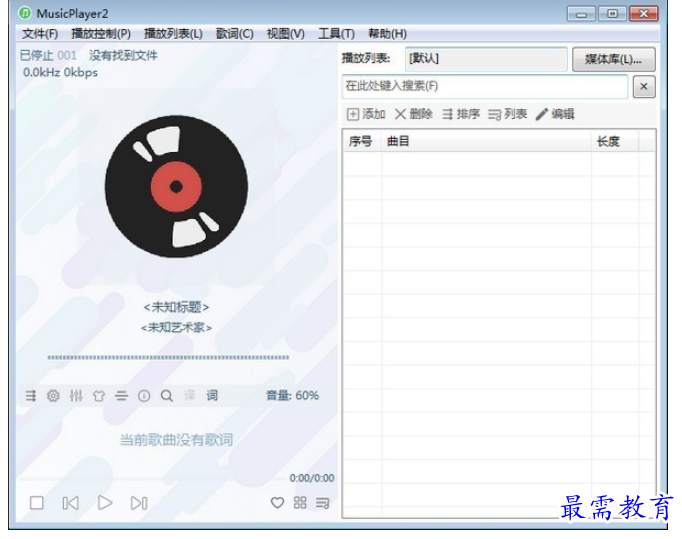Viewport: 682px width, 539px height.
Task: Open settings via the gear icon
Action: pos(53,396)
